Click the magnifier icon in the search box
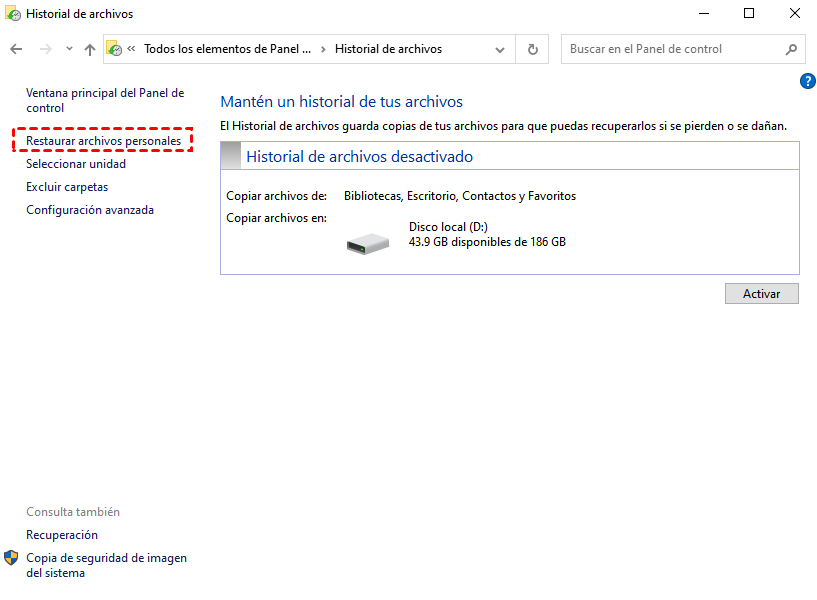Screen dimensions: 817x600 coord(791,49)
